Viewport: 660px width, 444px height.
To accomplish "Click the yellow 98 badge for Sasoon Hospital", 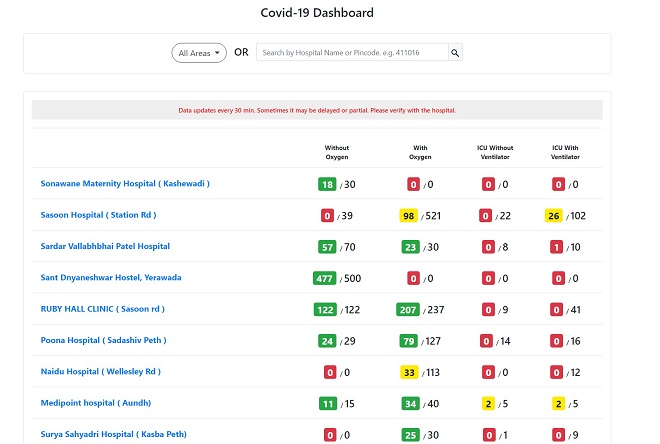I will (x=408, y=215).
